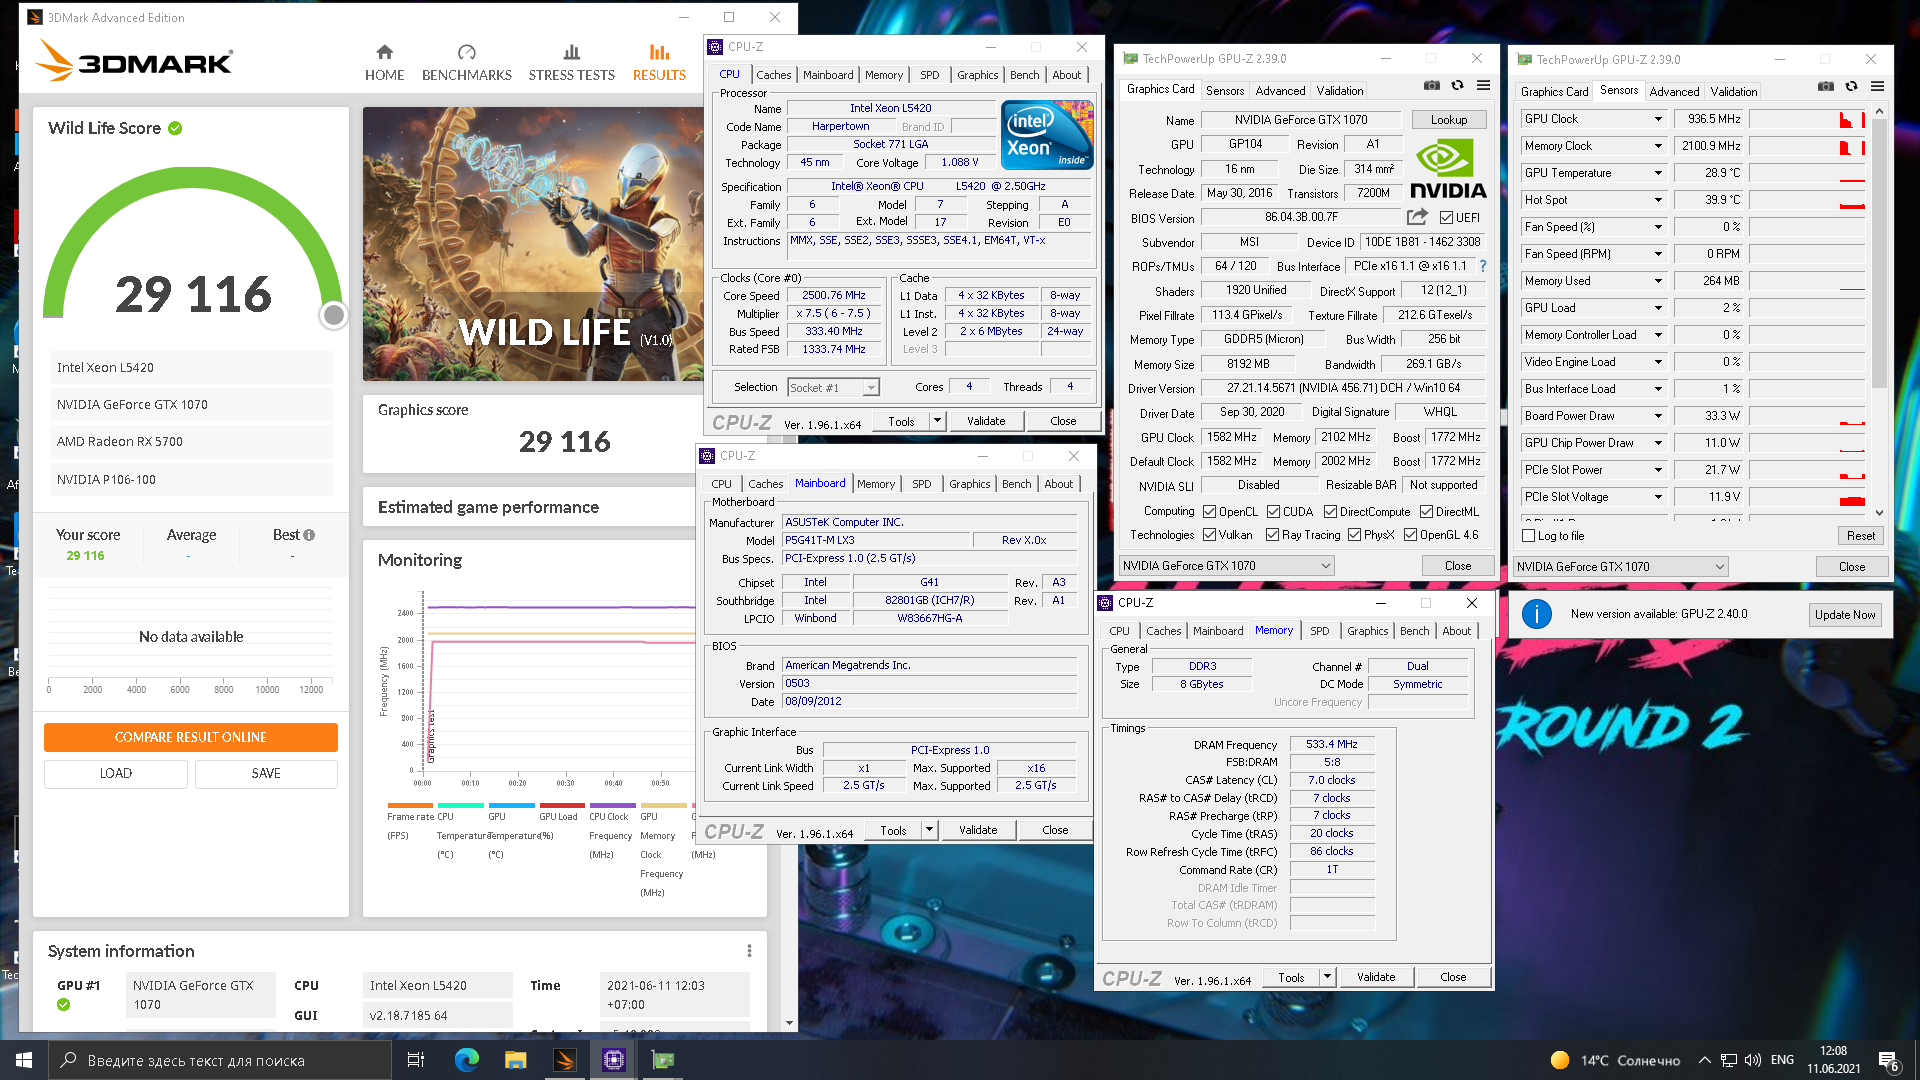Click the volume icon in system tray
This screenshot has height=1080, width=1920.
(x=1752, y=1060)
